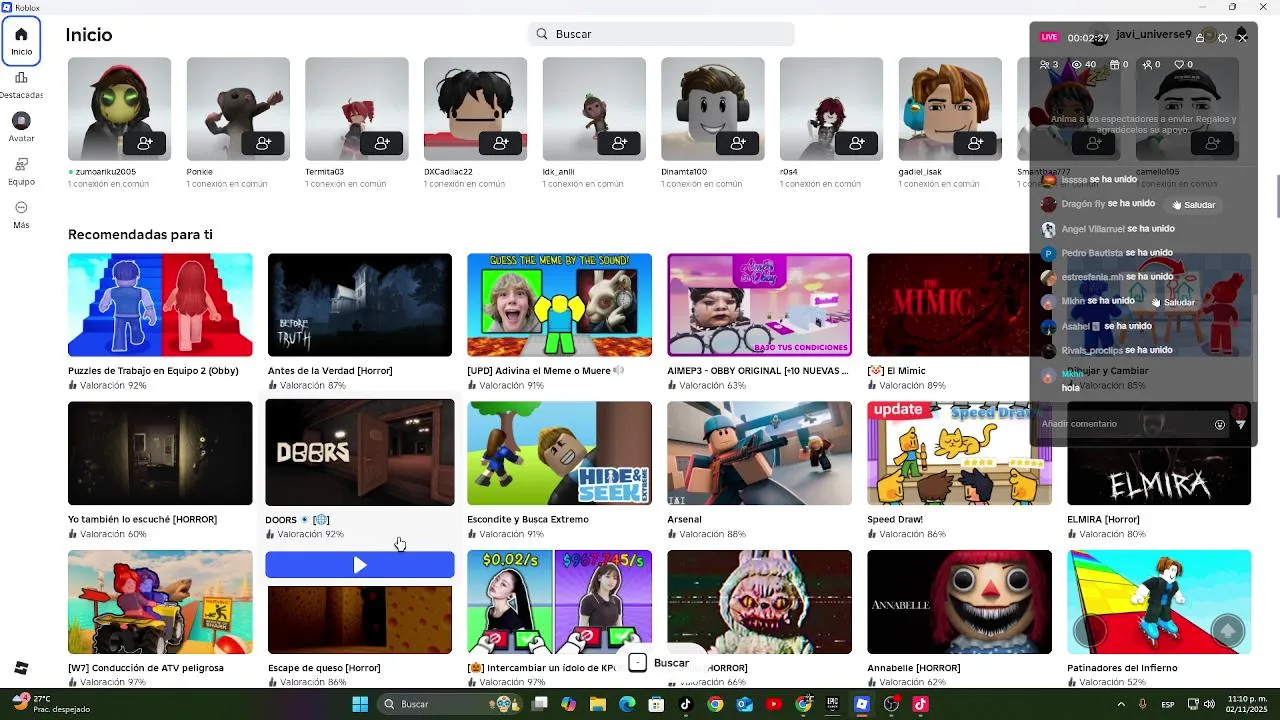Play DOORS with the blue play button
The image size is (1280, 720).
[360, 565]
